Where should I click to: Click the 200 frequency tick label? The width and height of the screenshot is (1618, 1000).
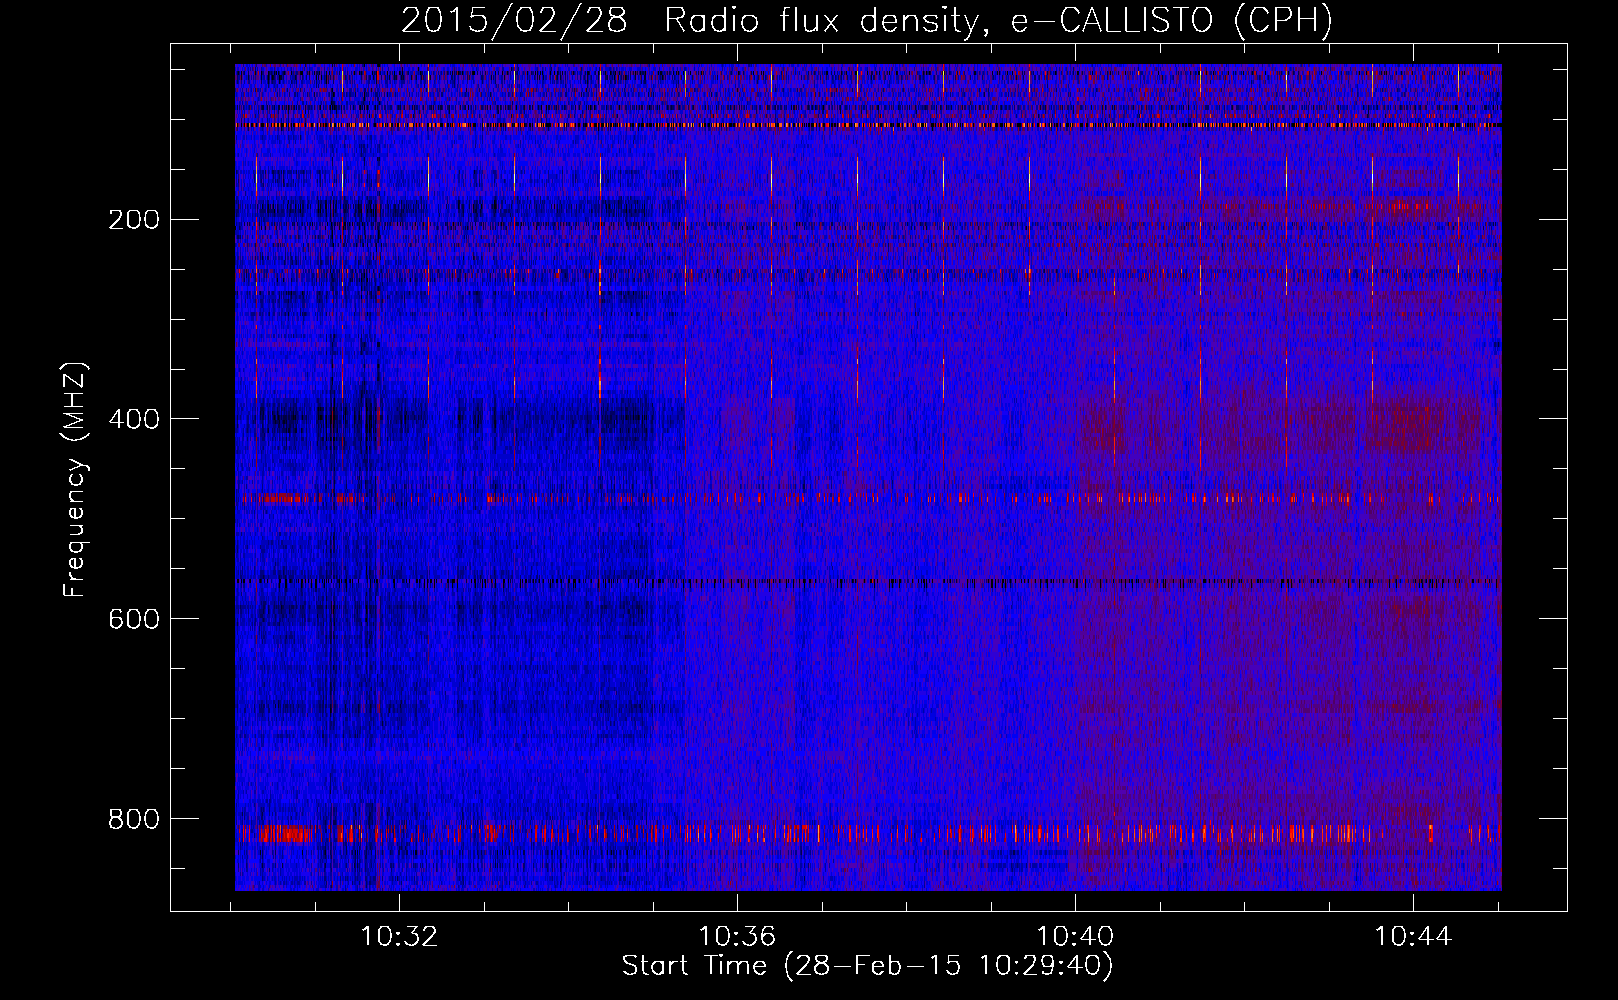pos(134,220)
